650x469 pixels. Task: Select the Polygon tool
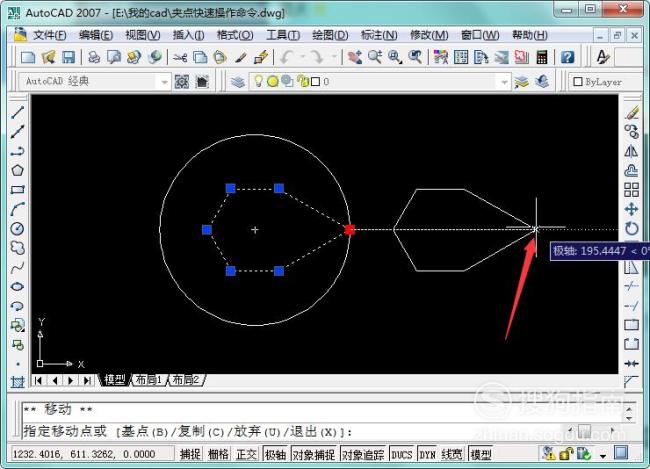click(17, 170)
